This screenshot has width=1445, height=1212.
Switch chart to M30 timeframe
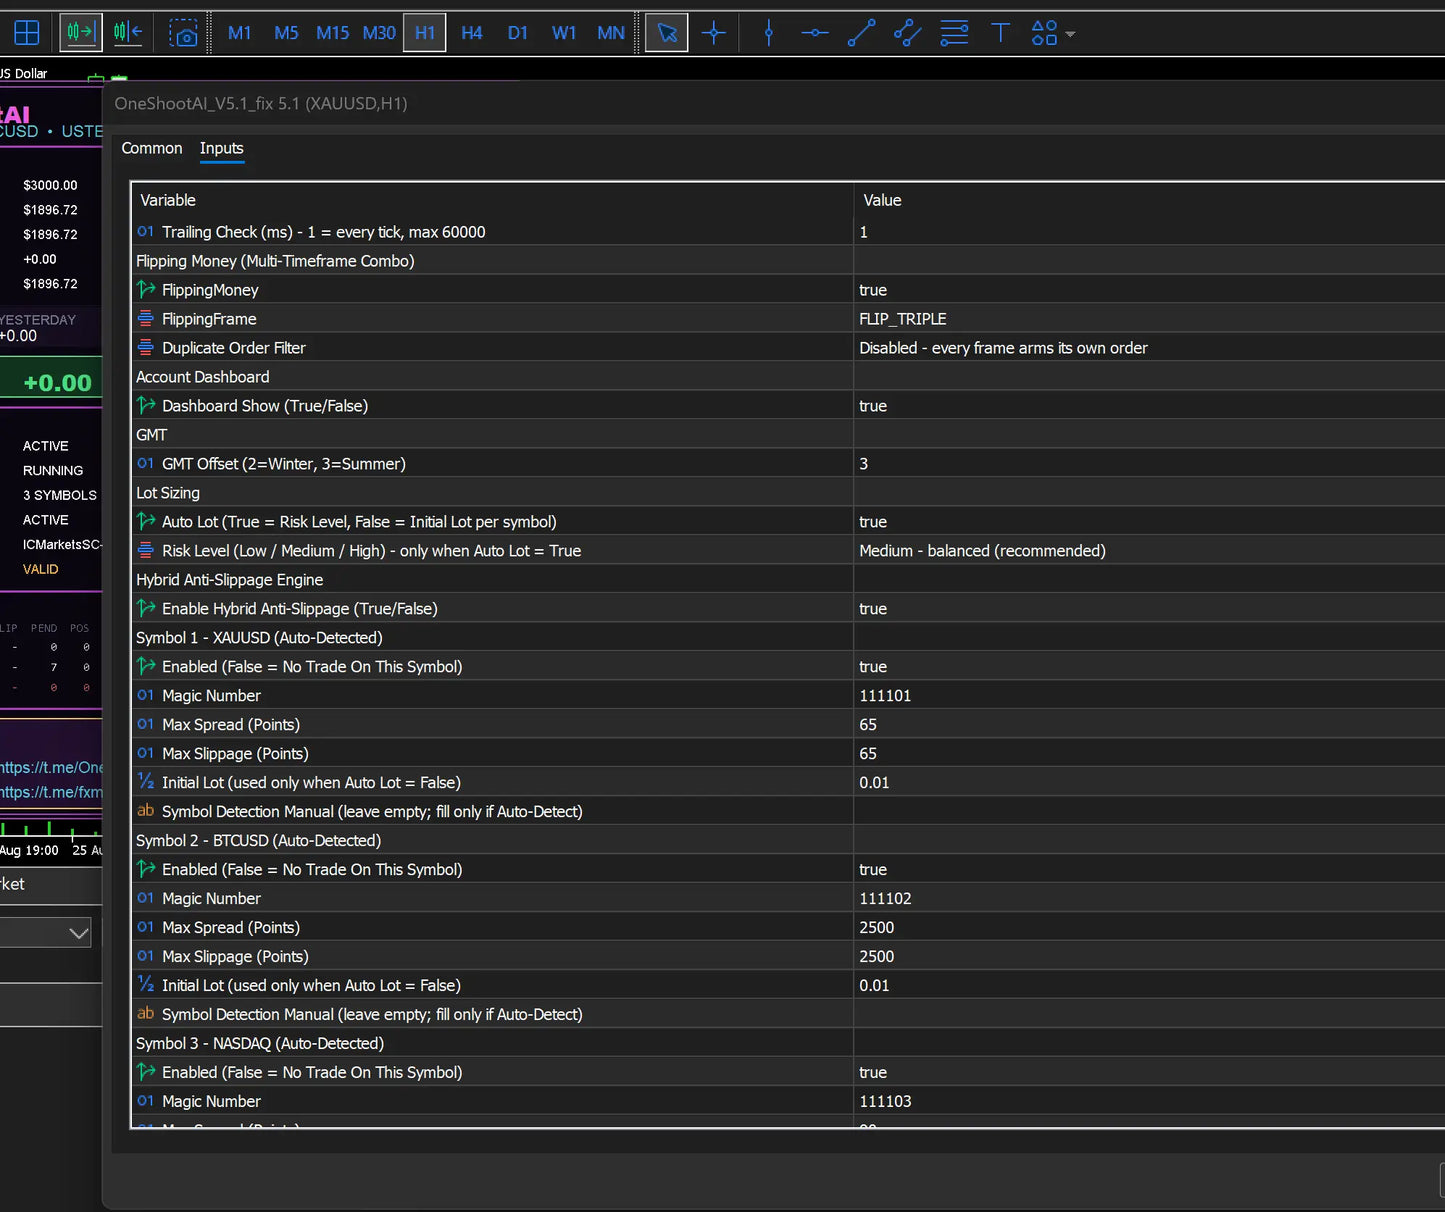pyautogui.click(x=379, y=33)
